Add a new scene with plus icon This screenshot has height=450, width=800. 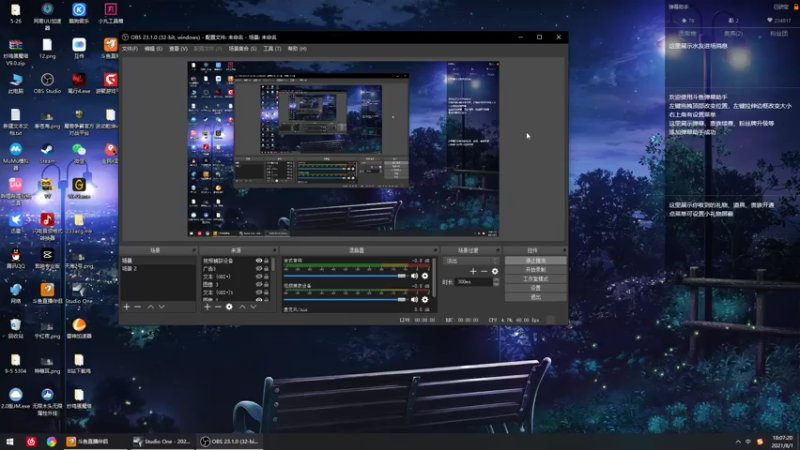[127, 307]
